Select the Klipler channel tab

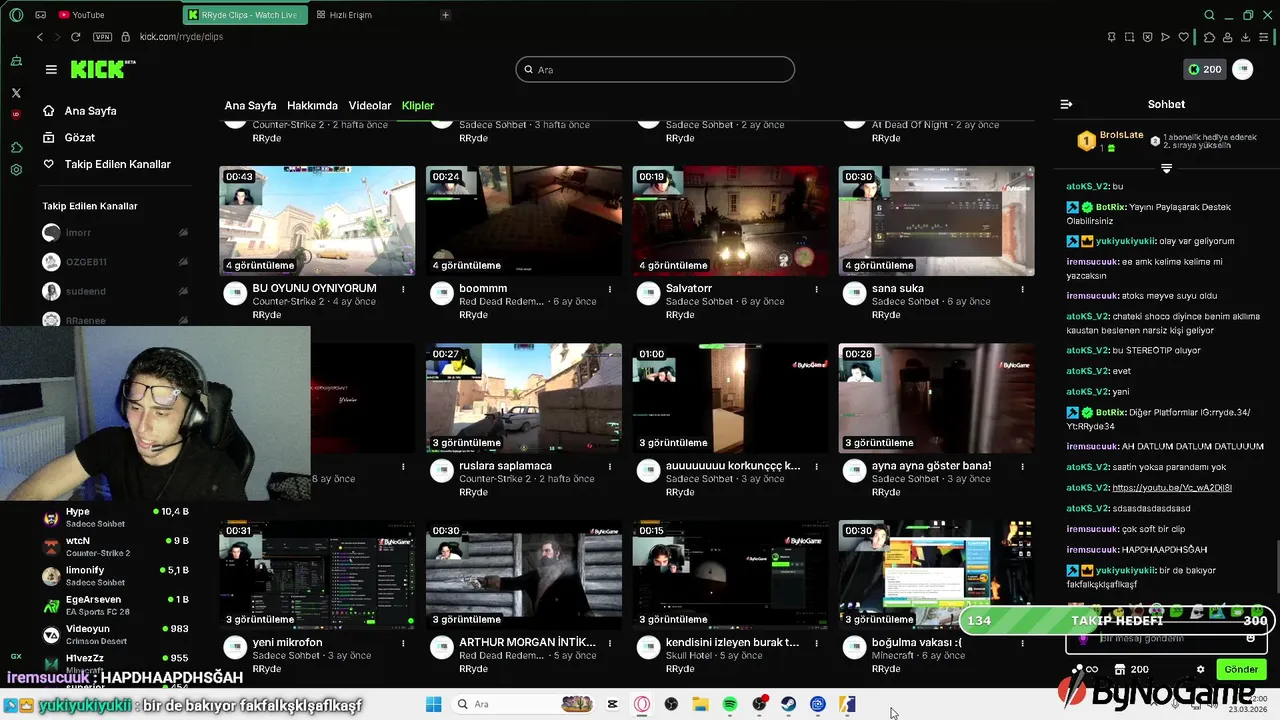[418, 105]
